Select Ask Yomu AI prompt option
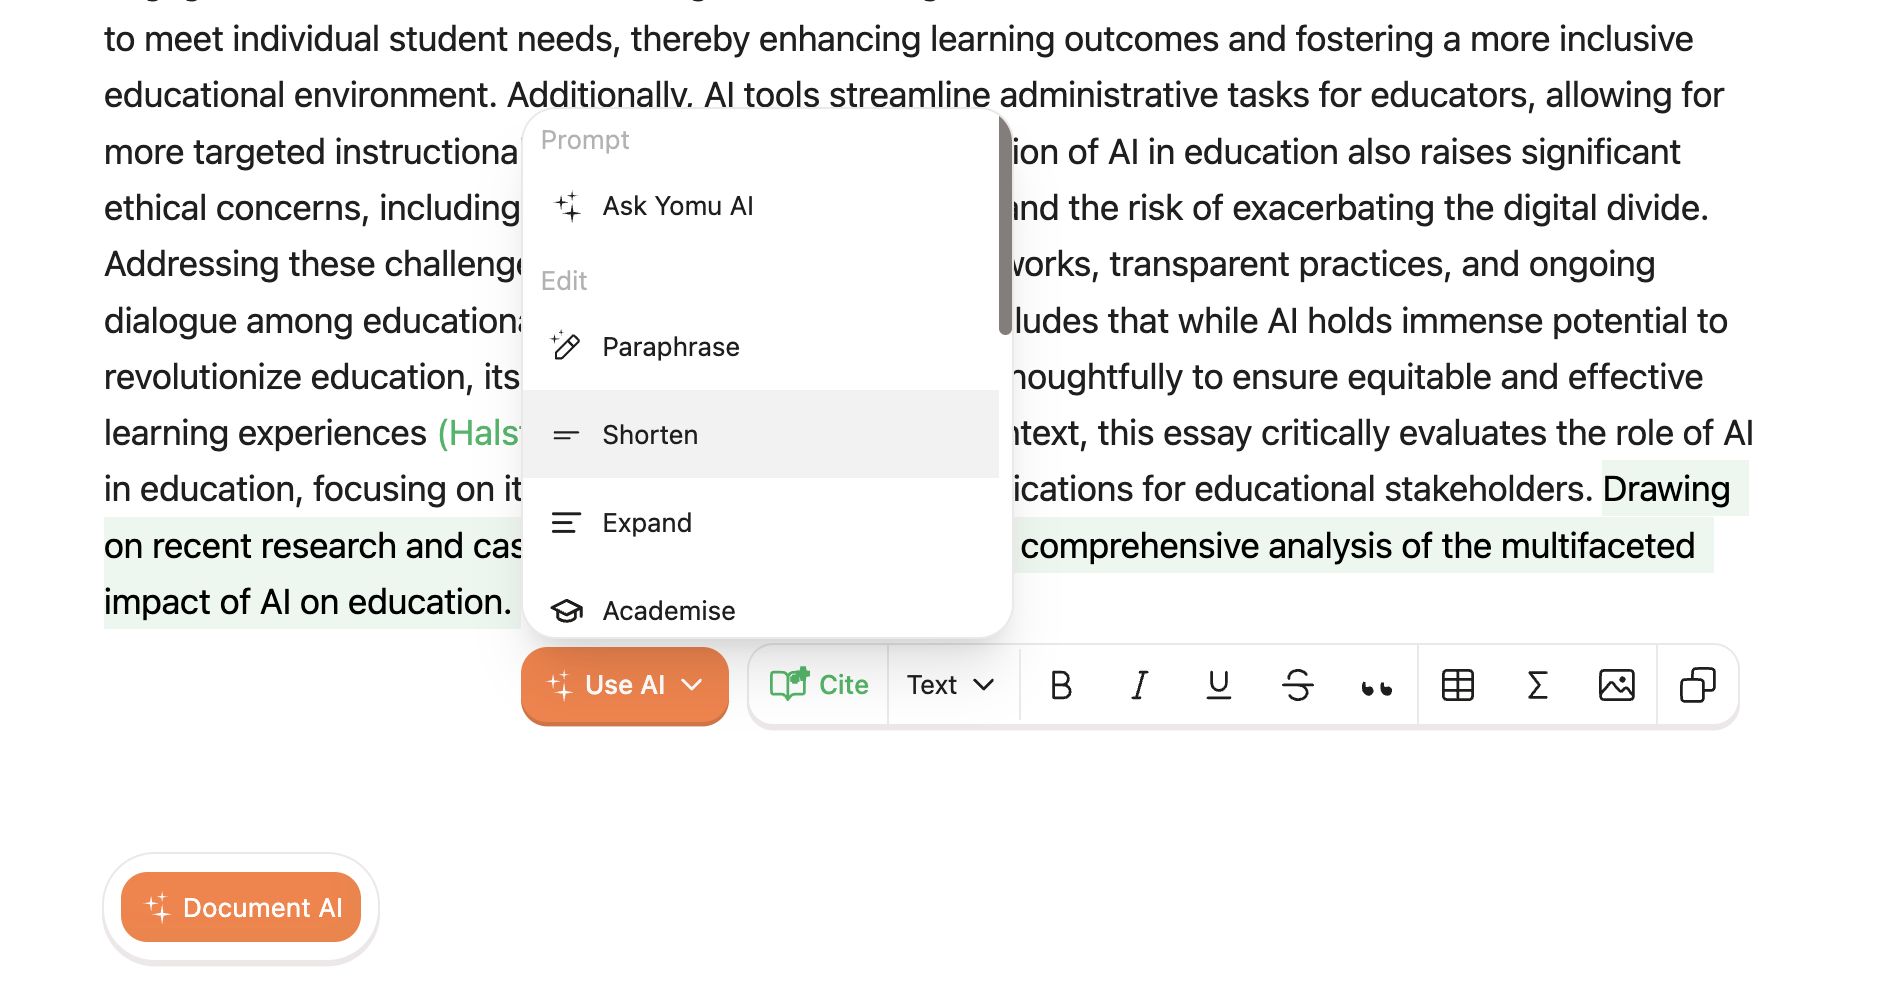The height and width of the screenshot is (982, 1896). point(677,206)
